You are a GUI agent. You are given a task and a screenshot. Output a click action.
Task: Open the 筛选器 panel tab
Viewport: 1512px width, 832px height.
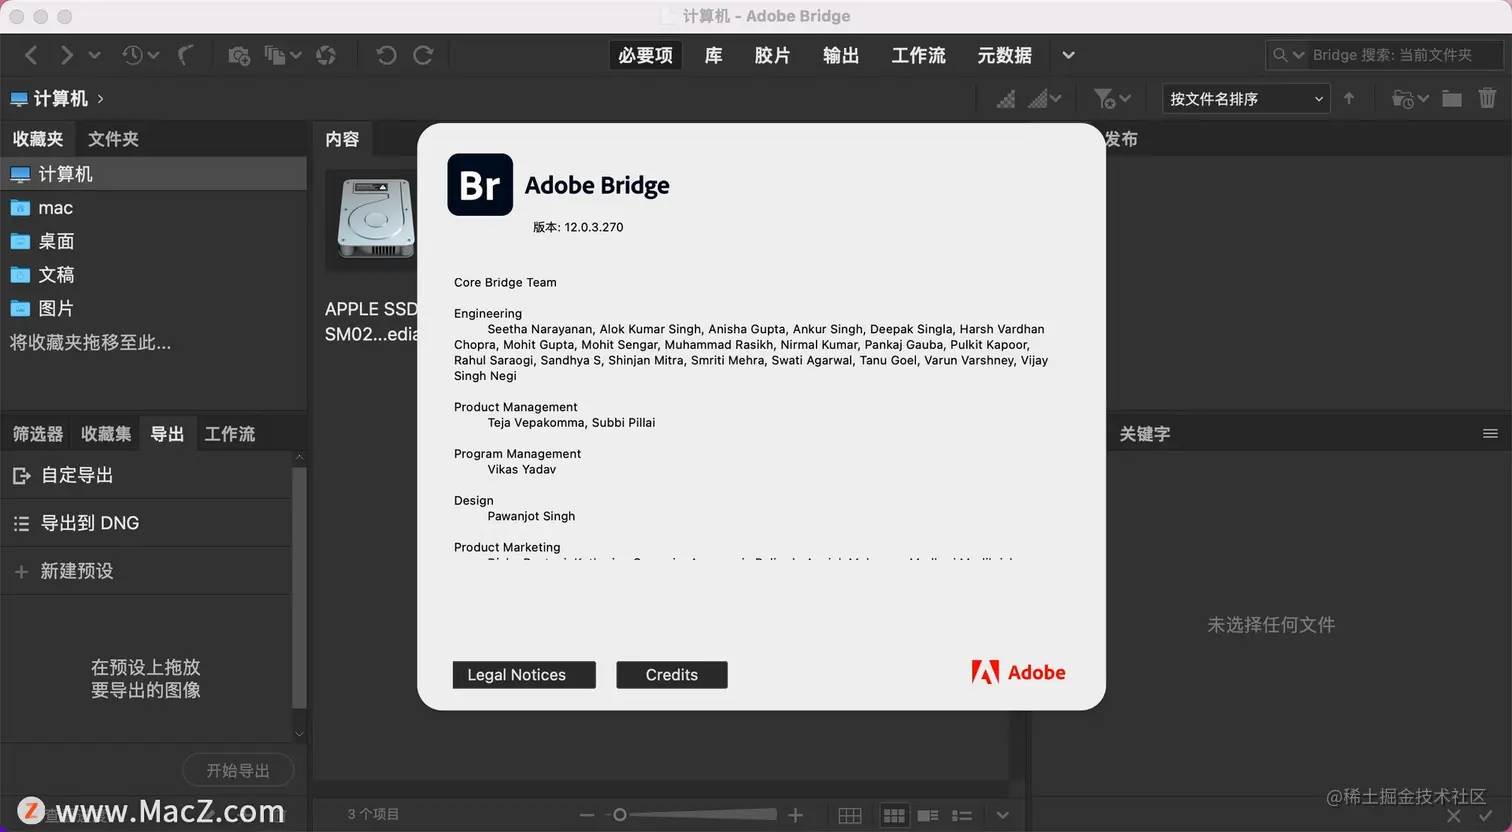[x=38, y=434]
